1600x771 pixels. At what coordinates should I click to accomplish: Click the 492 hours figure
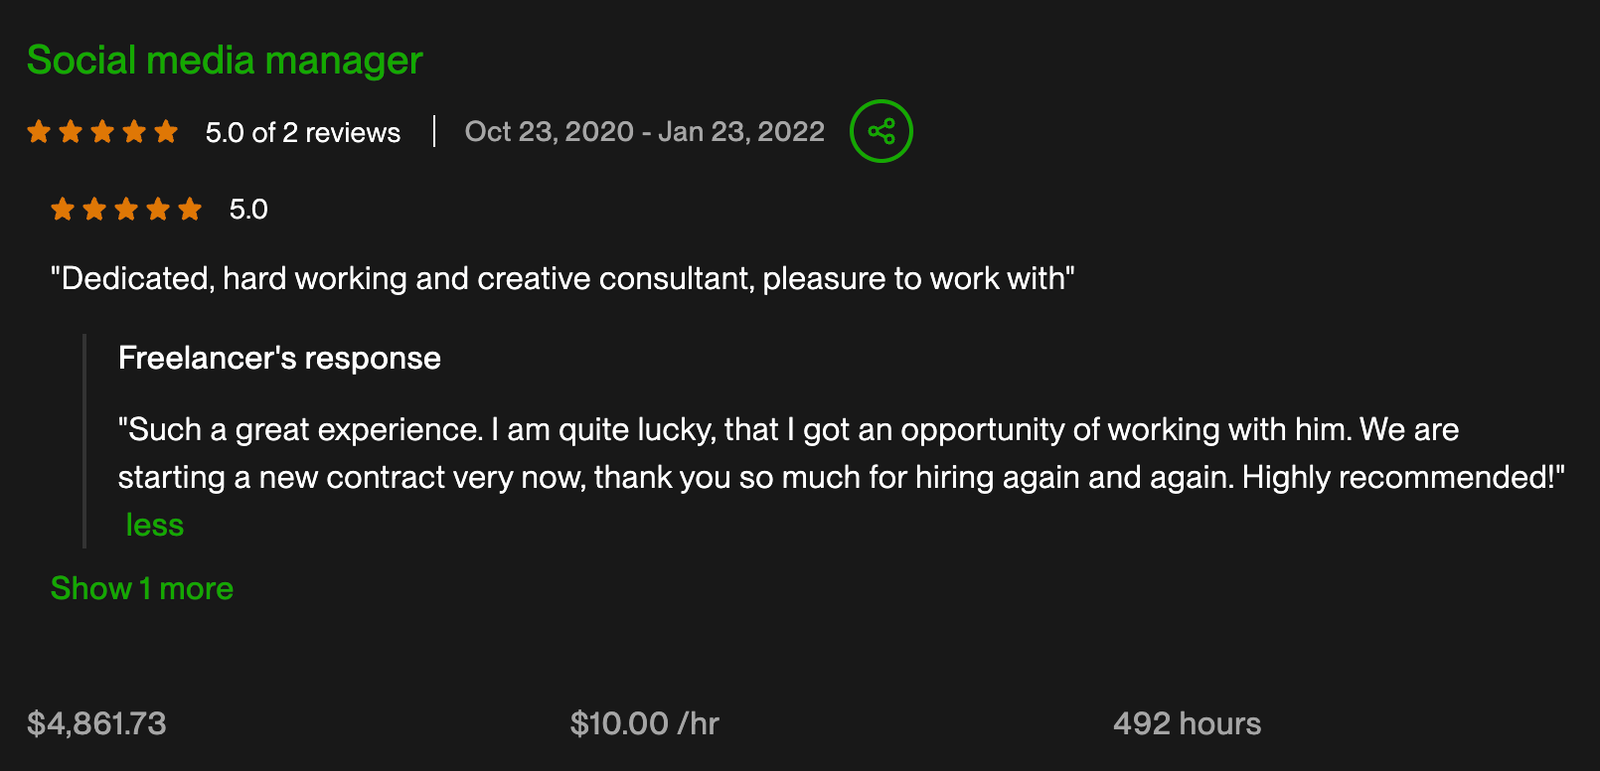pyautogui.click(x=1187, y=723)
